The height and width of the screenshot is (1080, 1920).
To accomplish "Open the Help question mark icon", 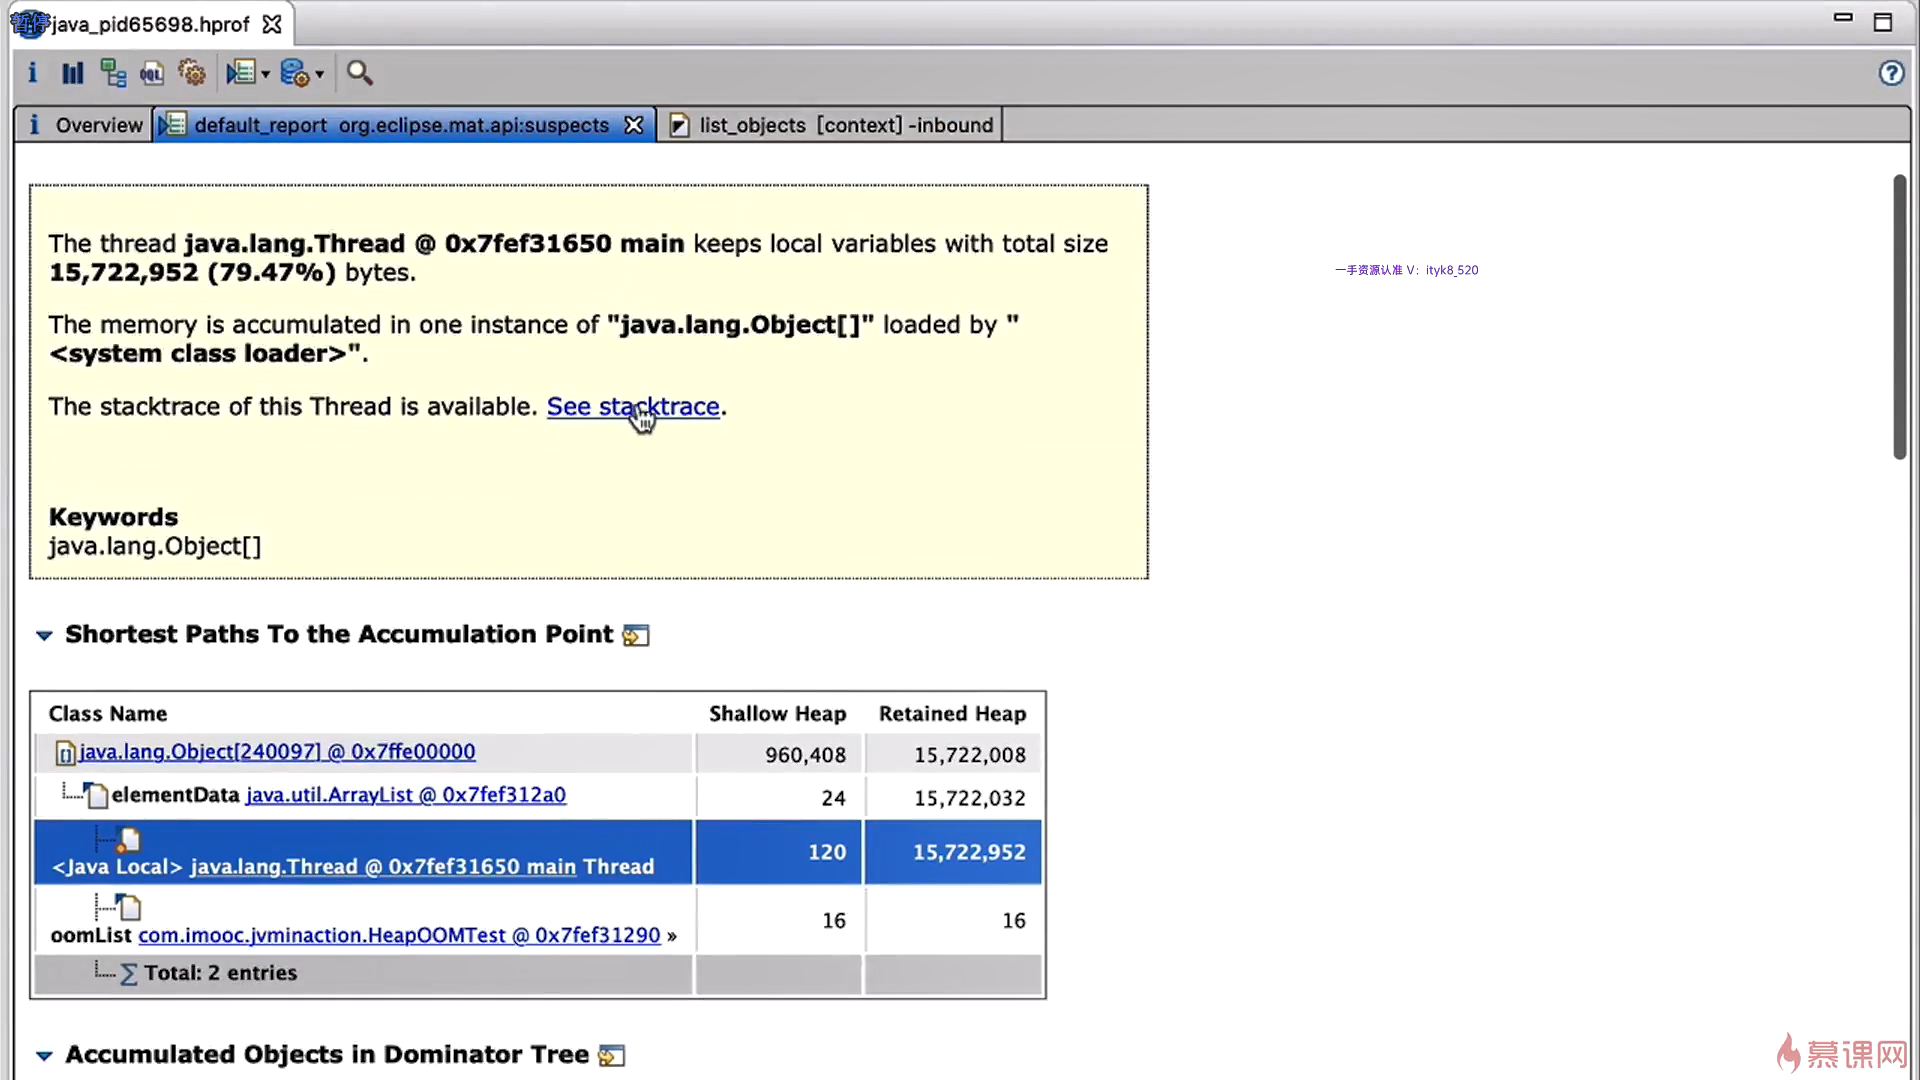I will [x=1890, y=73].
